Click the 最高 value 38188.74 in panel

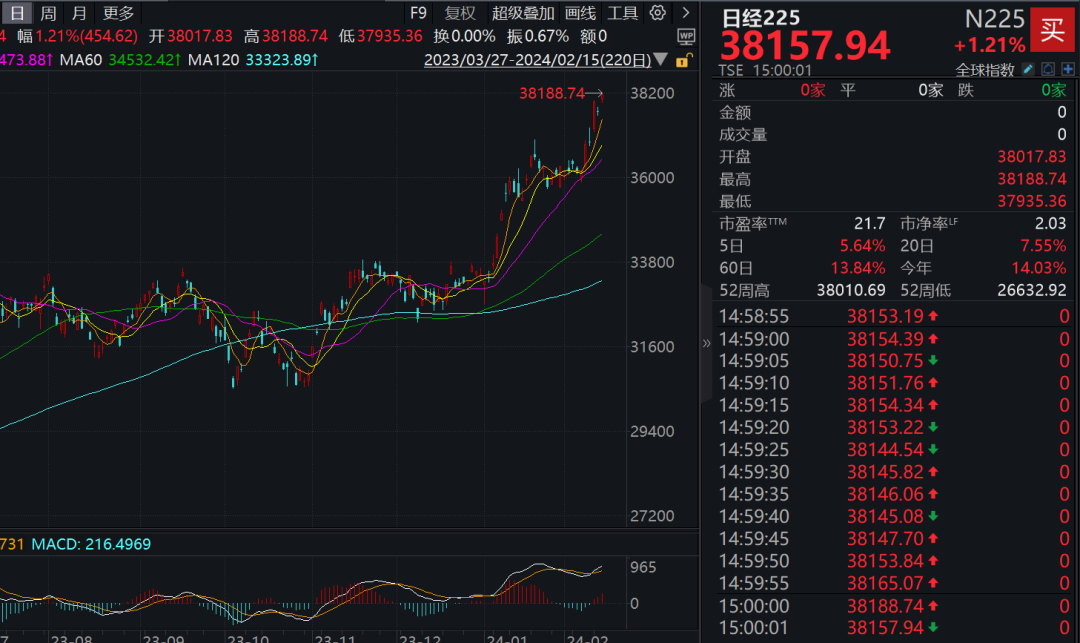[x=1031, y=179]
